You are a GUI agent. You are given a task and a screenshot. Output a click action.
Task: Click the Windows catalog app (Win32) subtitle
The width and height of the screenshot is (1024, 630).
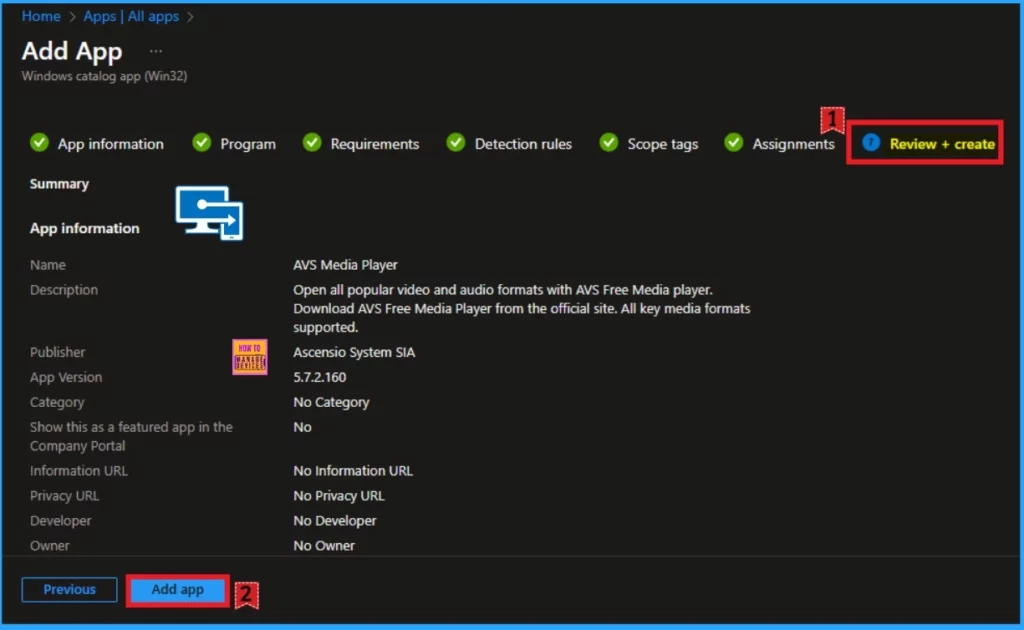pyautogui.click(x=104, y=76)
